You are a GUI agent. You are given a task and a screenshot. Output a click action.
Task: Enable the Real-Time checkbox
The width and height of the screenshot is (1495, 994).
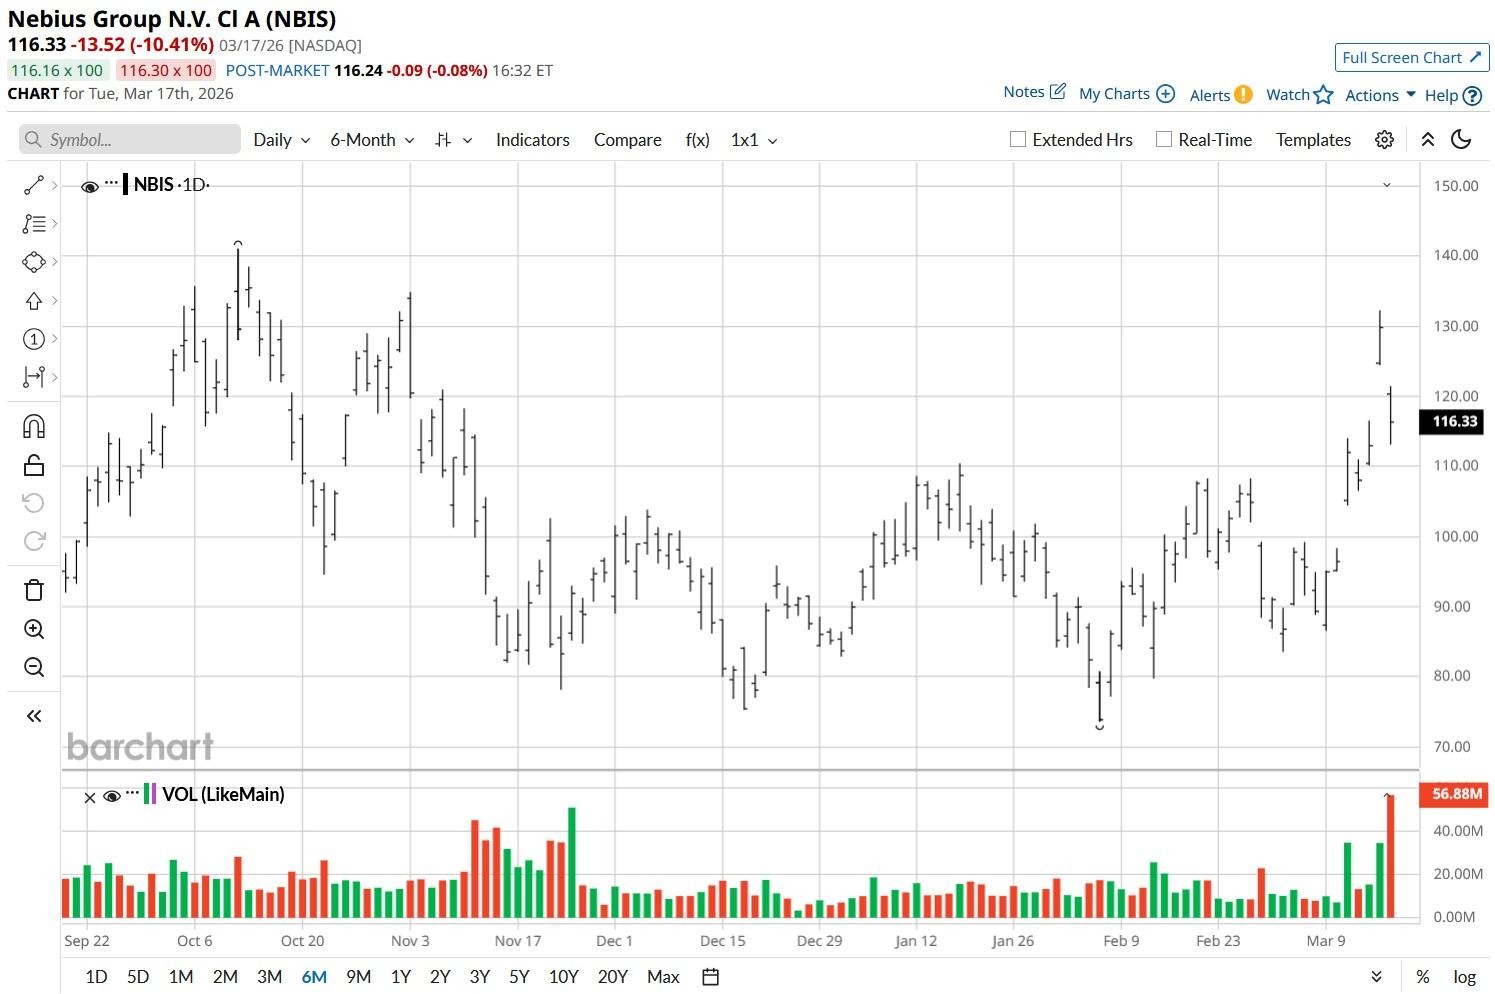[x=1164, y=140]
